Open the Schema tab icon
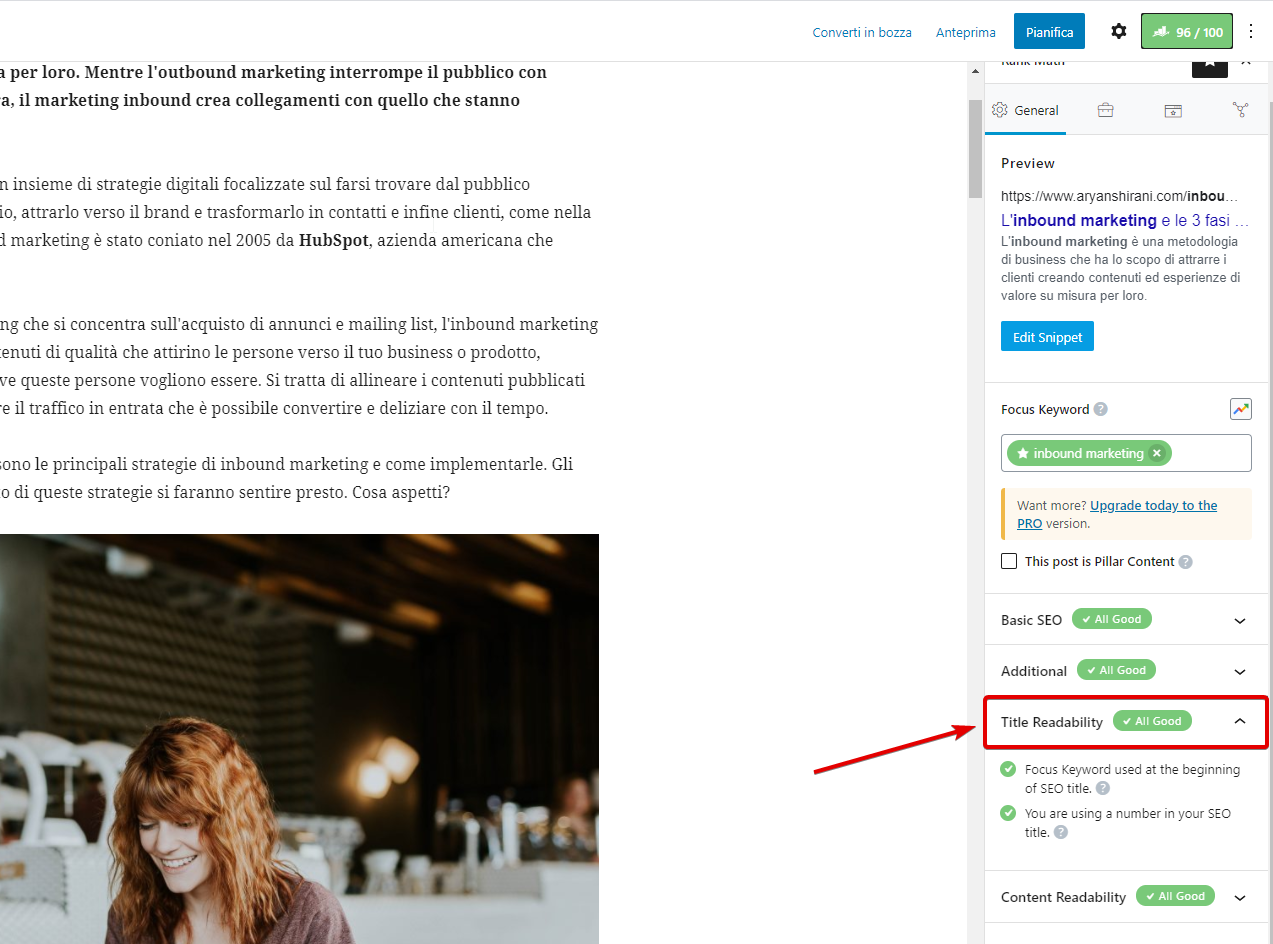The height and width of the screenshot is (944, 1273). click(1173, 110)
